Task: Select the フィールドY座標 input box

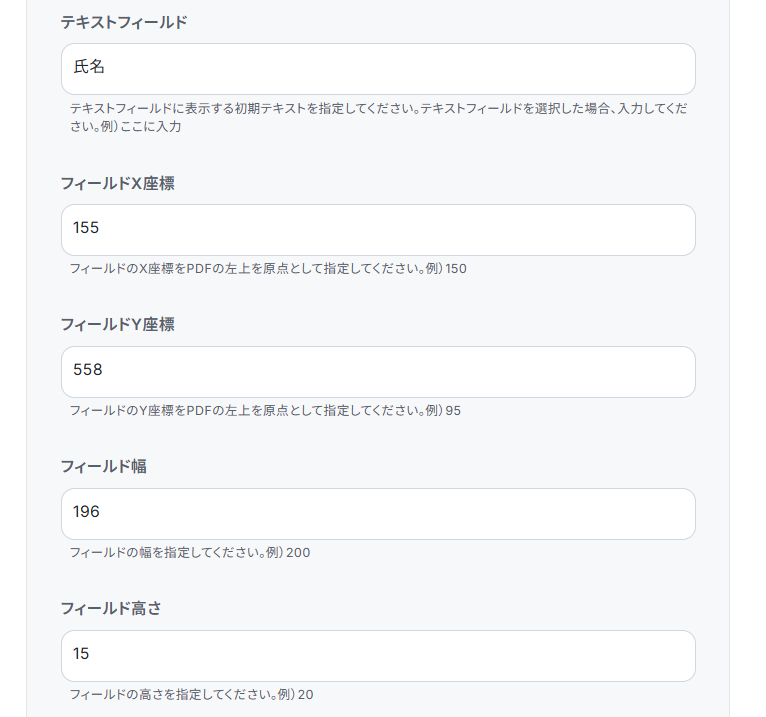Action: click(378, 372)
